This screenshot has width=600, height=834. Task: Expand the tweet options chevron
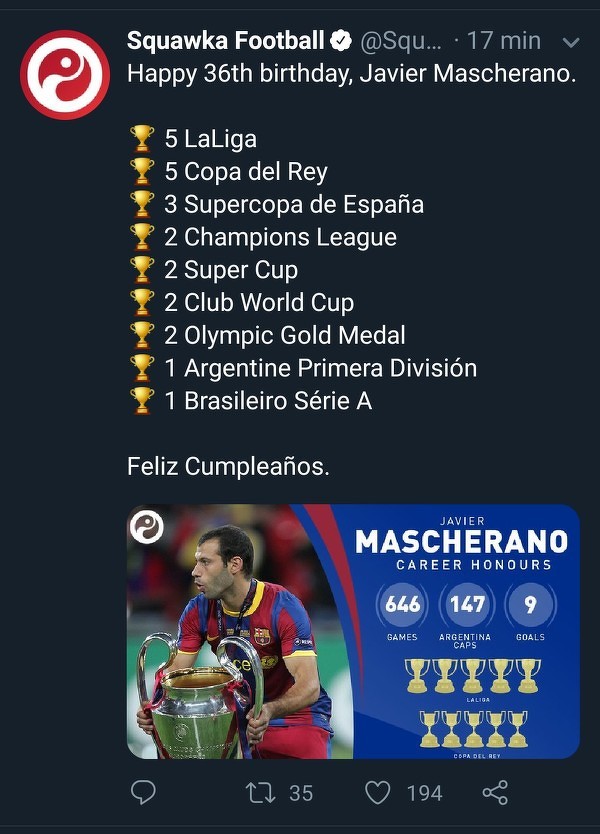571,42
